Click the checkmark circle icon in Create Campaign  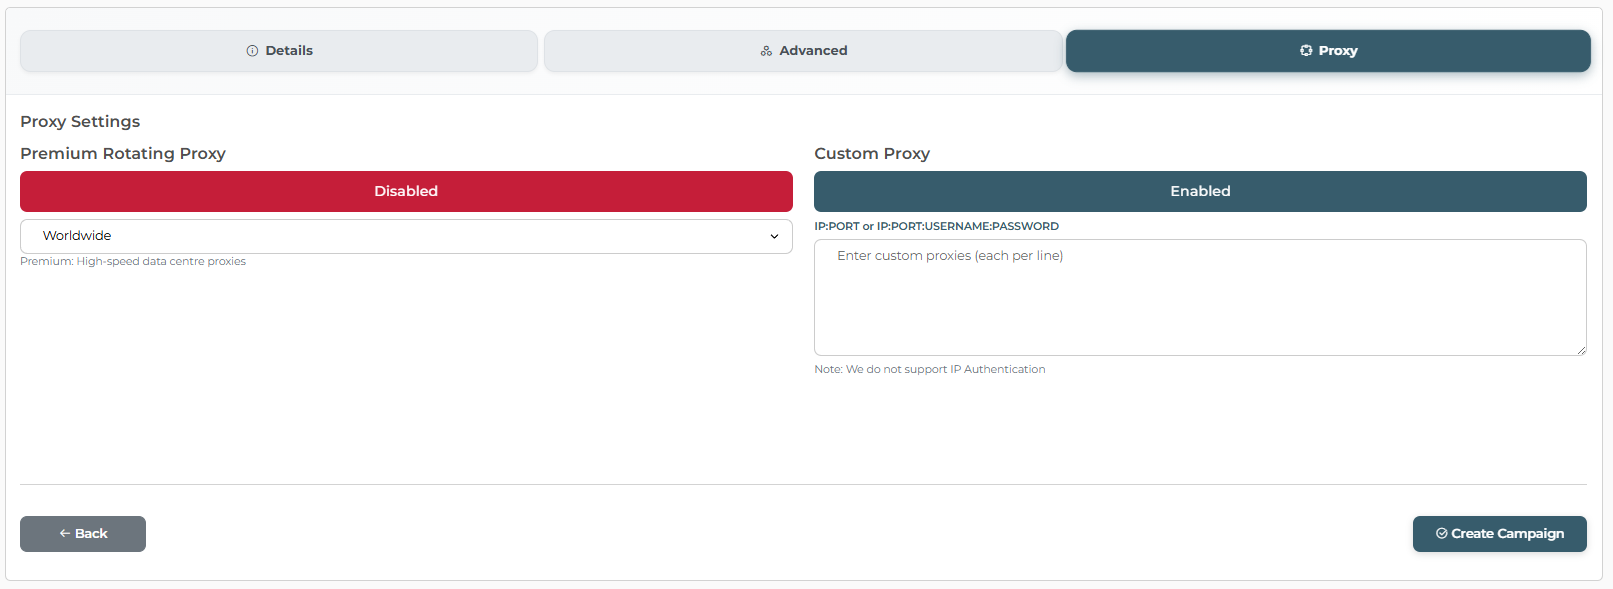coord(1441,534)
